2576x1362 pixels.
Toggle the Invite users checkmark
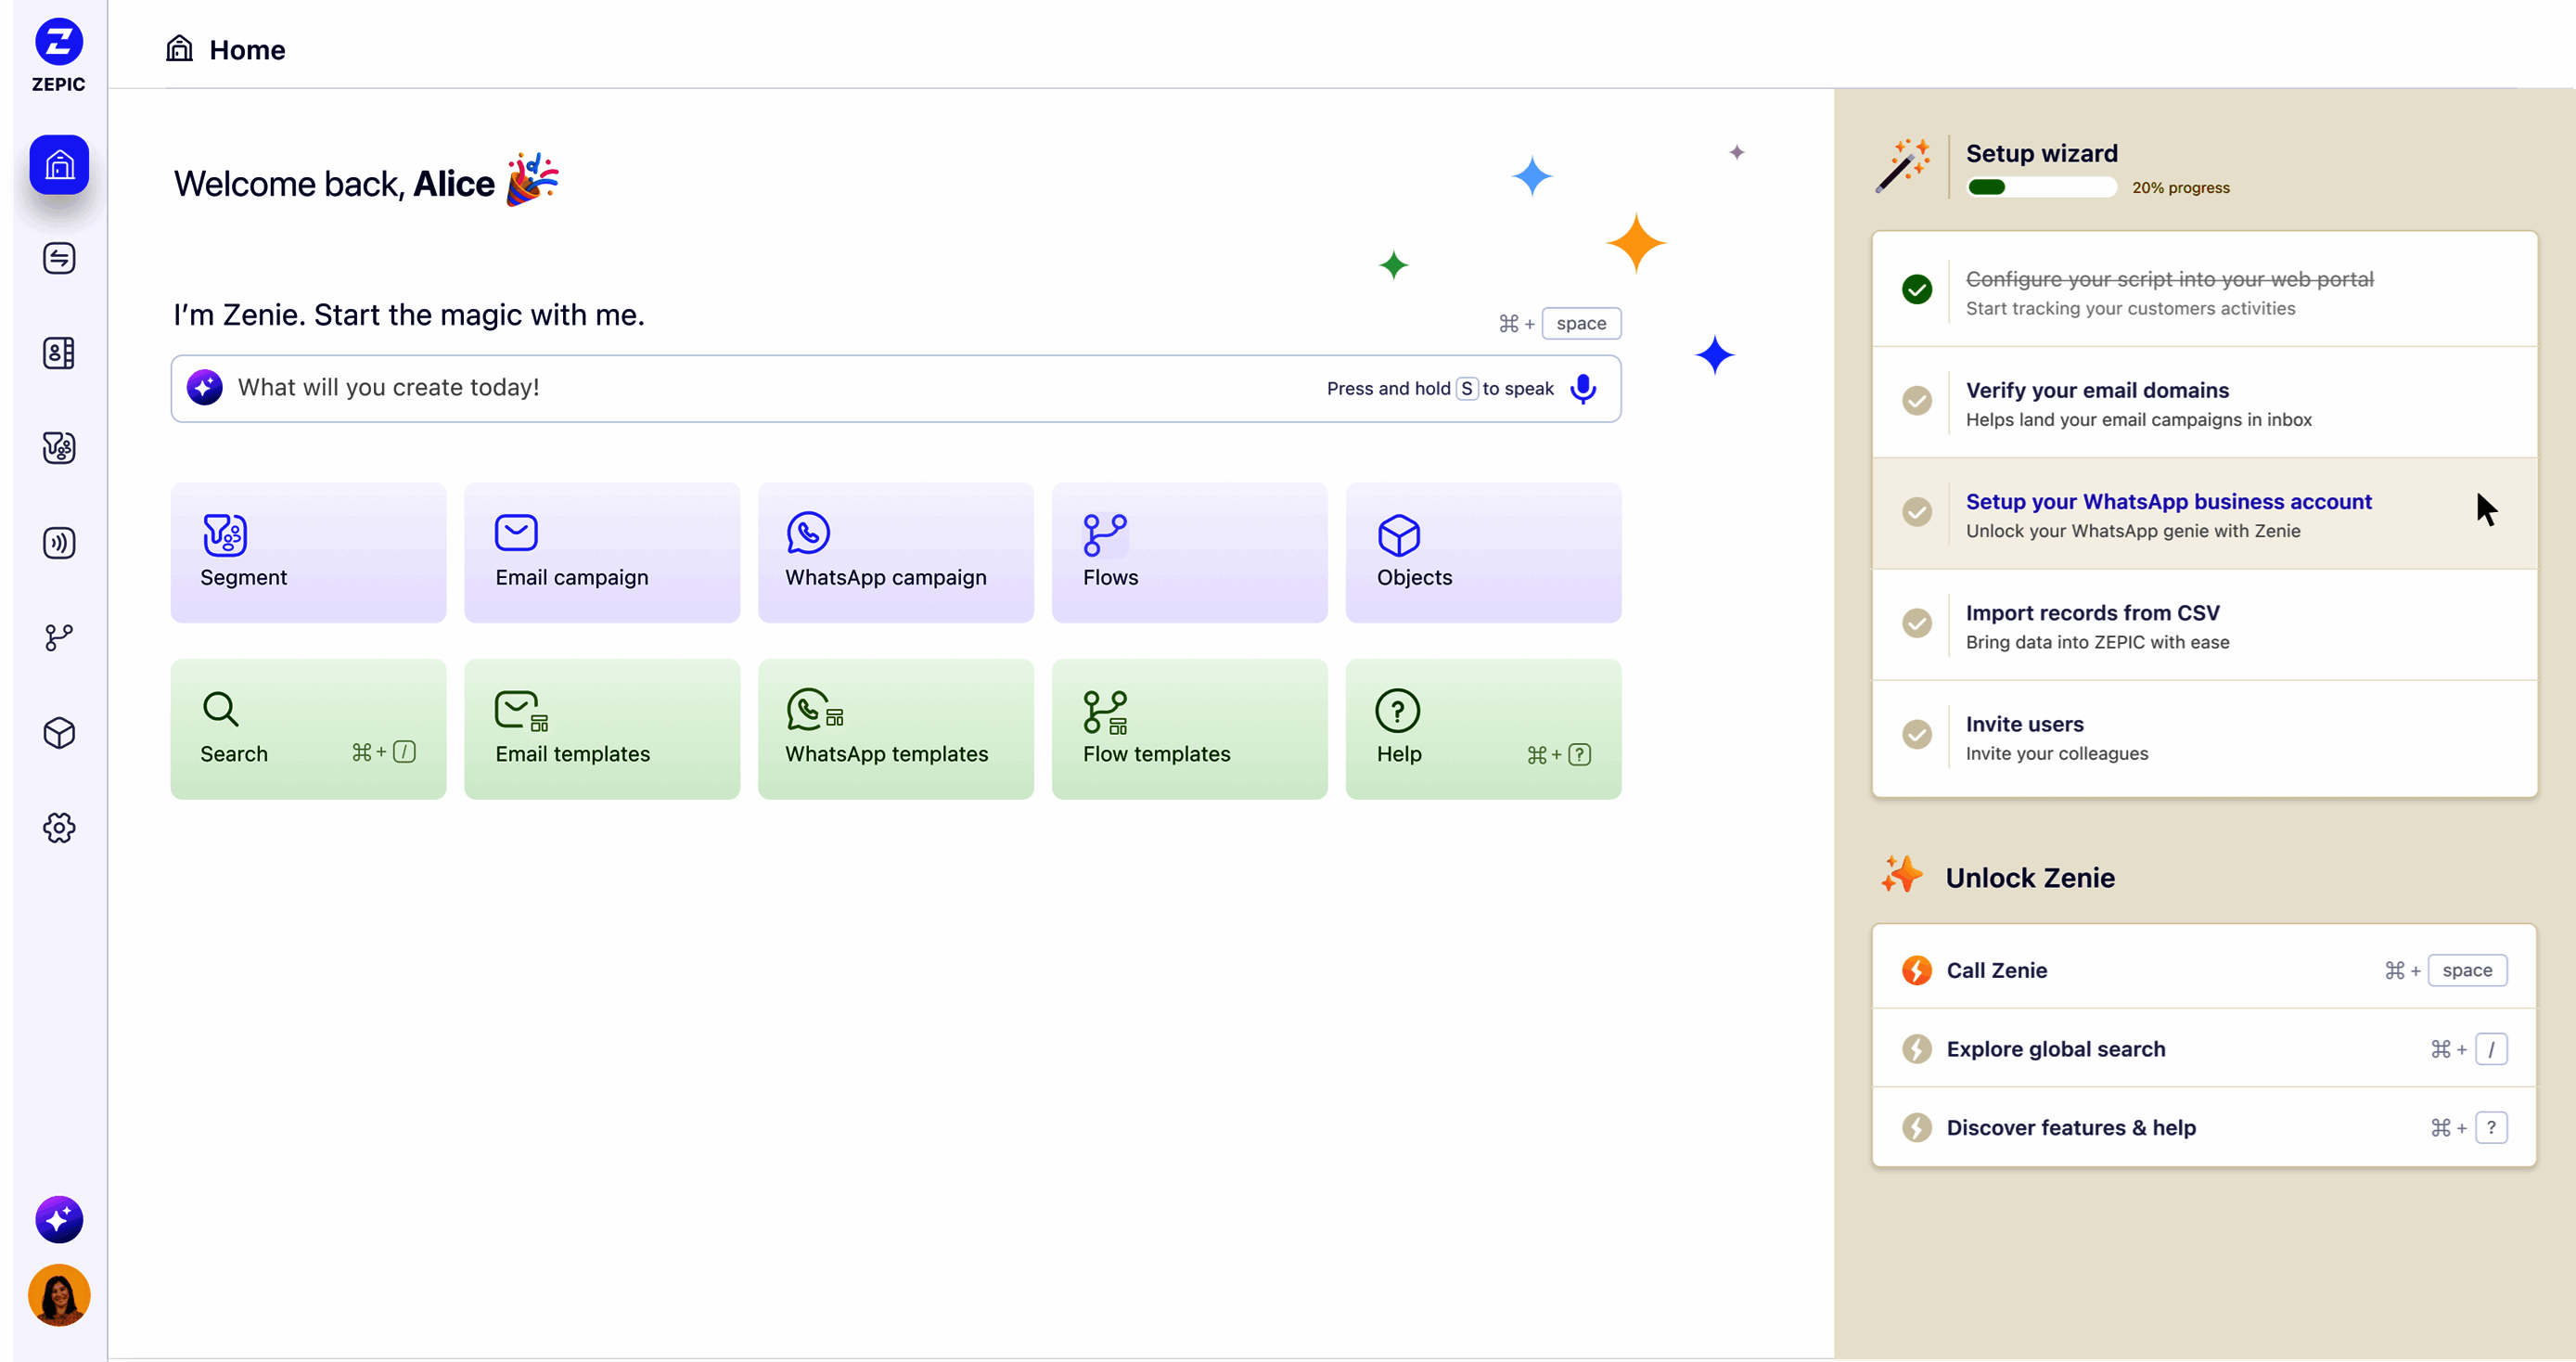click(1916, 735)
